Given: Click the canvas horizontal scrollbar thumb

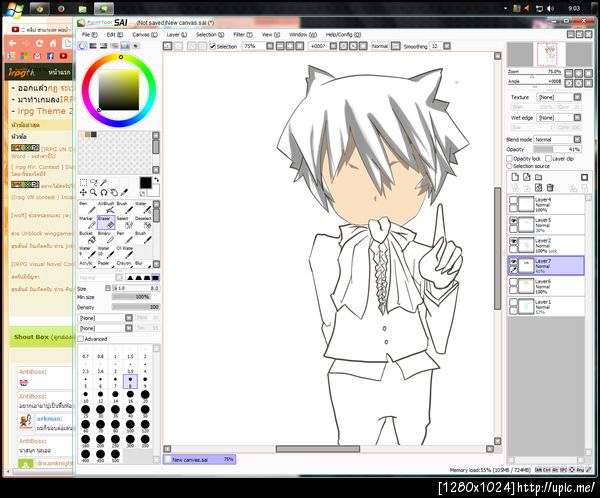Looking at the screenshot, I should coord(318,449).
